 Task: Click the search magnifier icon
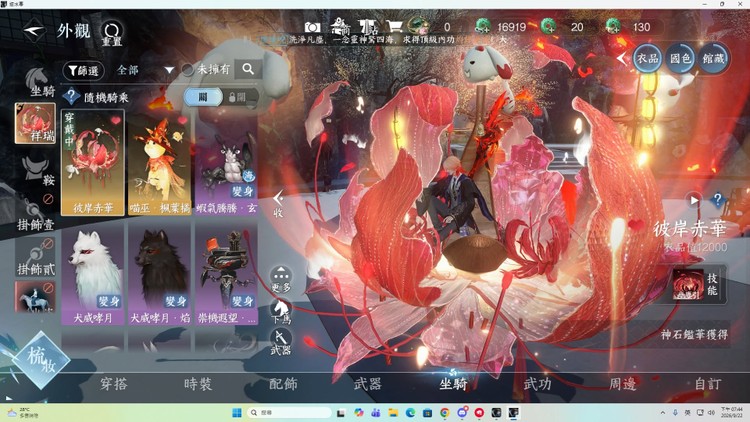tap(248, 69)
